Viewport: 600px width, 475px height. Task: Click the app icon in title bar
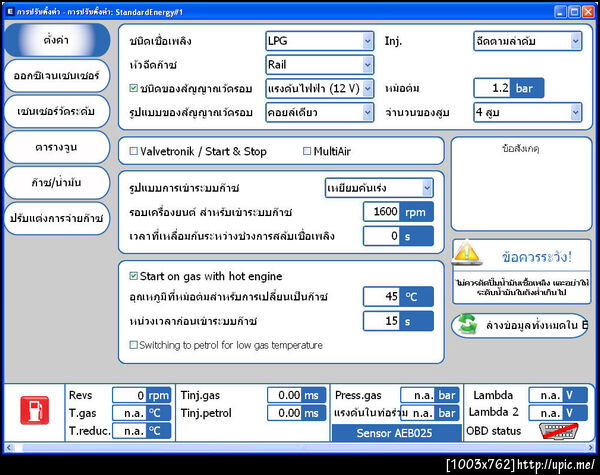(x=10, y=12)
